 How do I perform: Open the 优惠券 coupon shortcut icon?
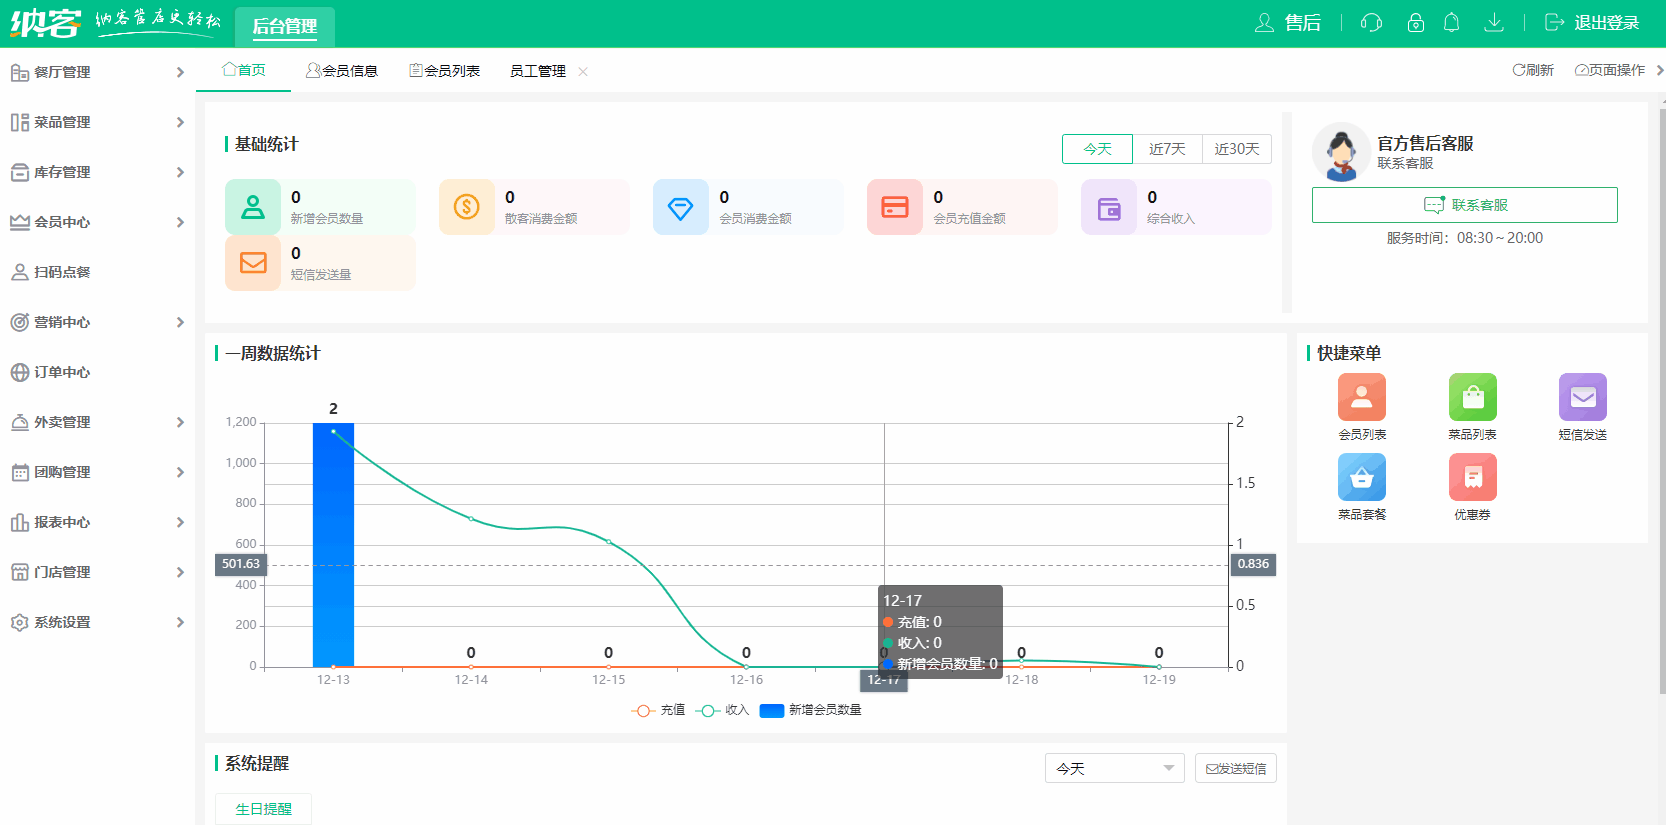tap(1472, 478)
